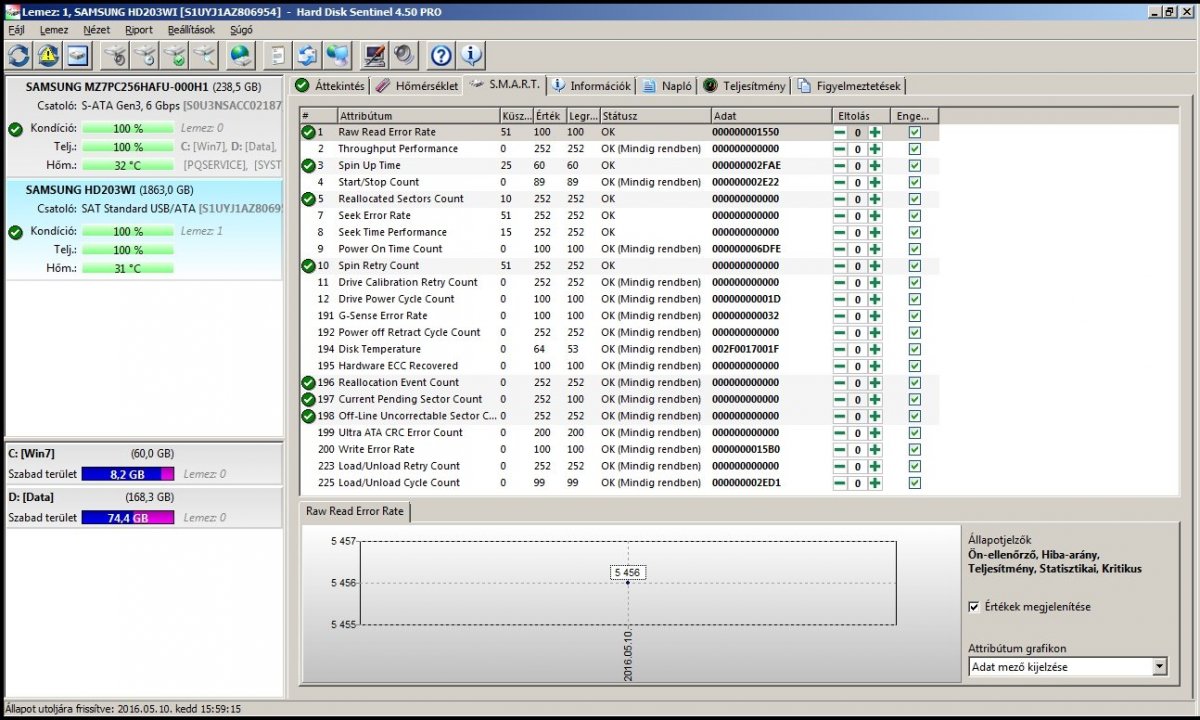Click the C: [Win7] free space bar
Image resolution: width=1200 pixels, height=720 pixels.
tap(128, 474)
